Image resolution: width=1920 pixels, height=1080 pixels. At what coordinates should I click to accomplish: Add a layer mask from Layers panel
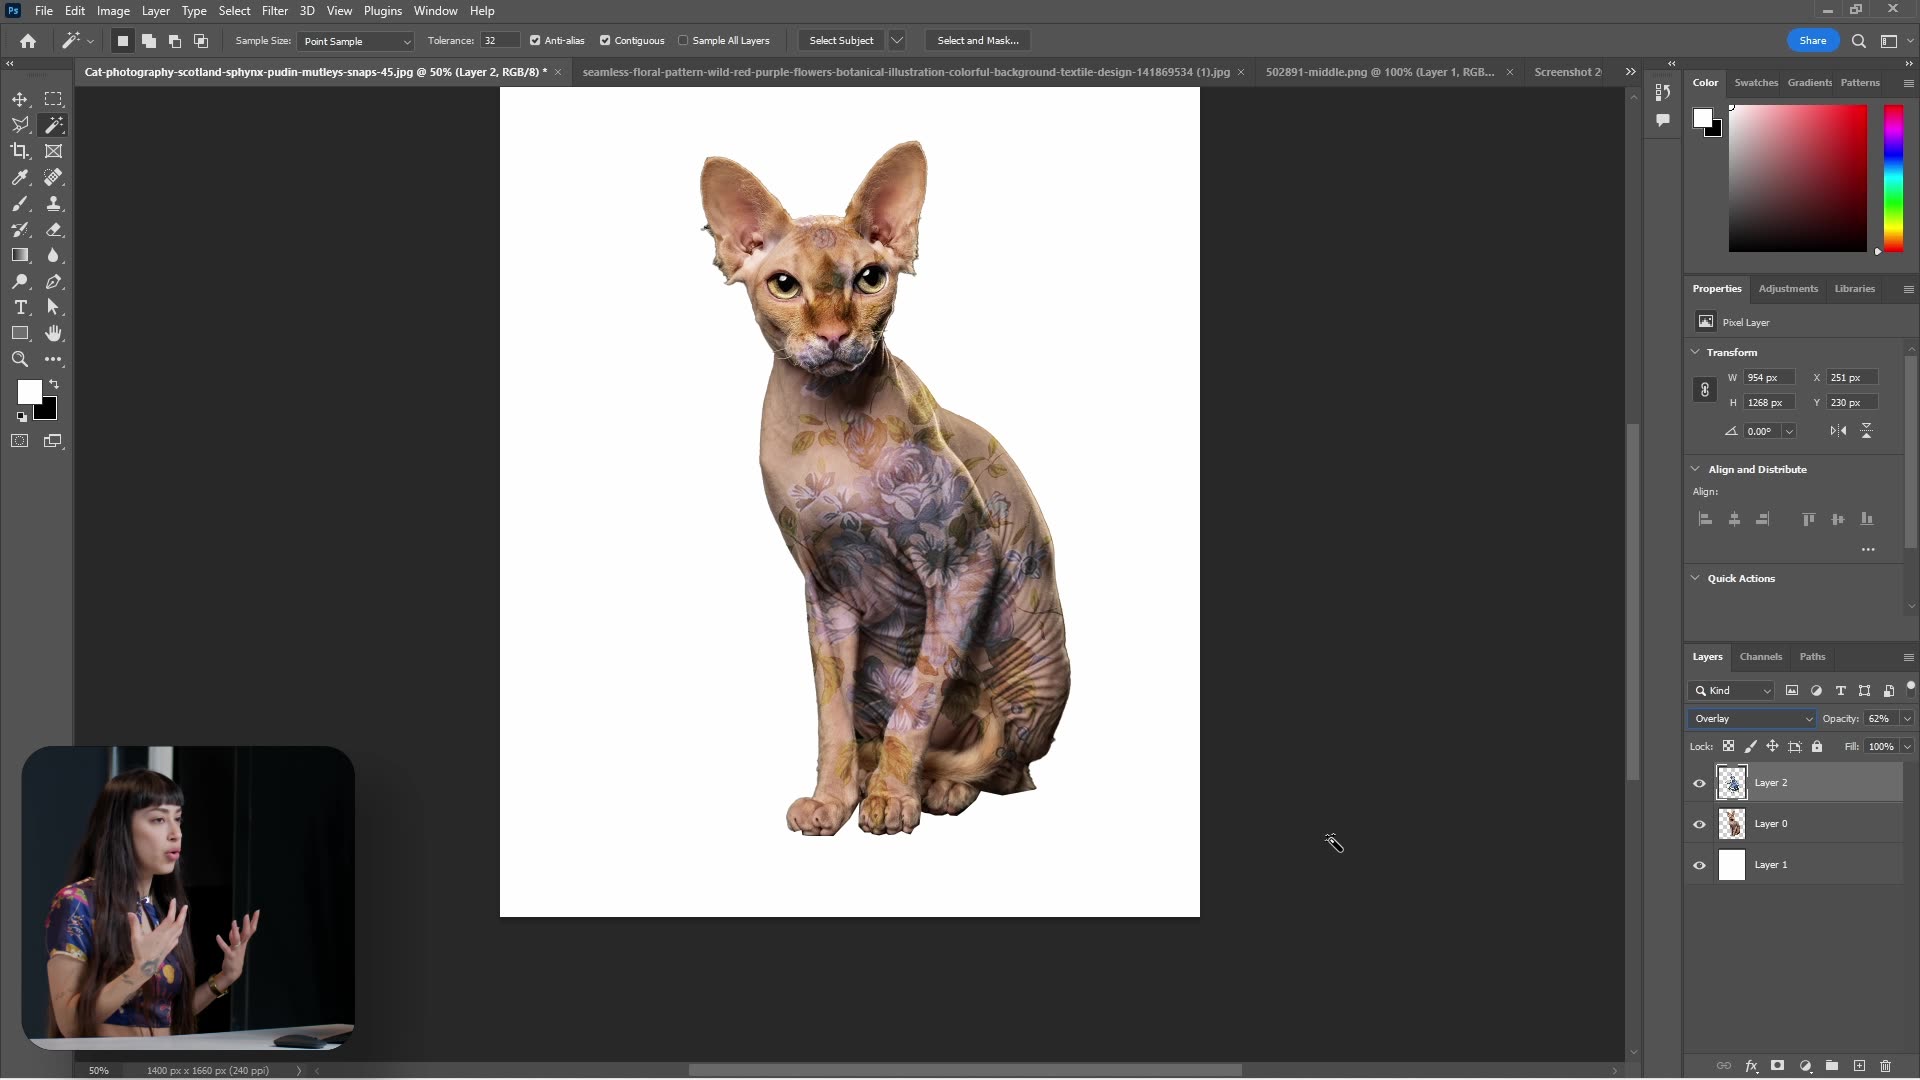tap(1777, 1066)
